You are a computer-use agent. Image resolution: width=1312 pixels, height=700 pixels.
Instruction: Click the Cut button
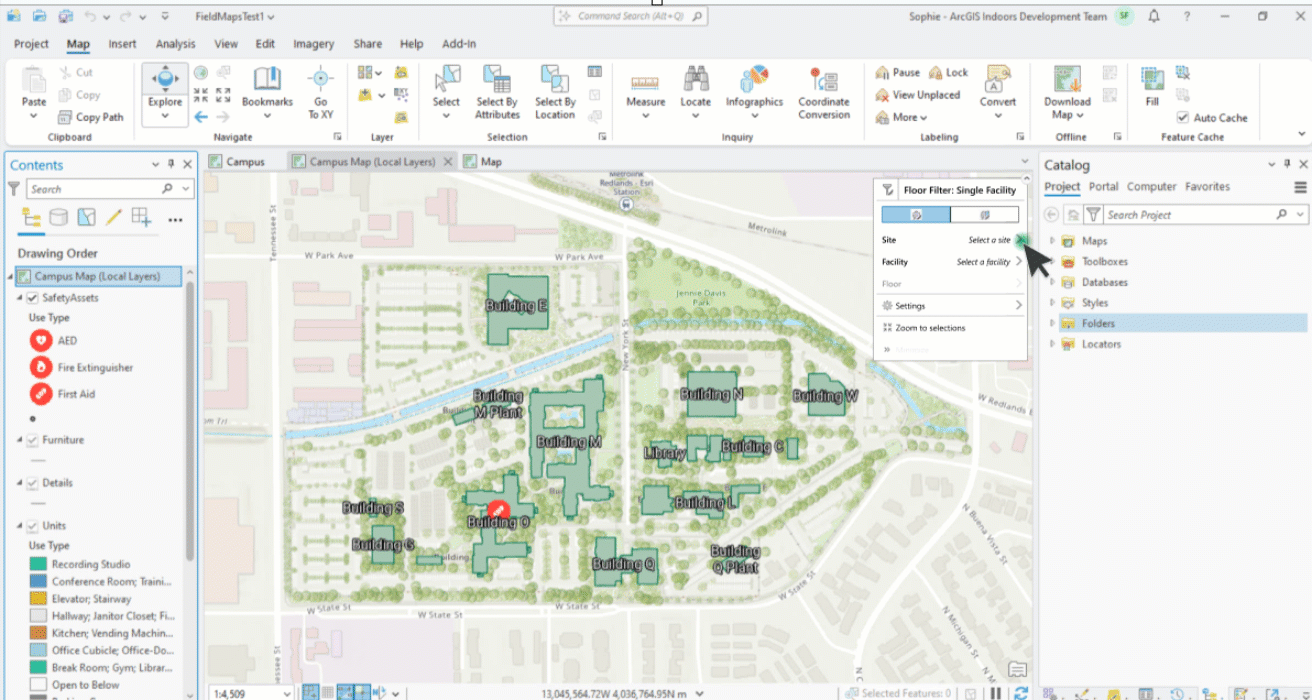(75, 73)
